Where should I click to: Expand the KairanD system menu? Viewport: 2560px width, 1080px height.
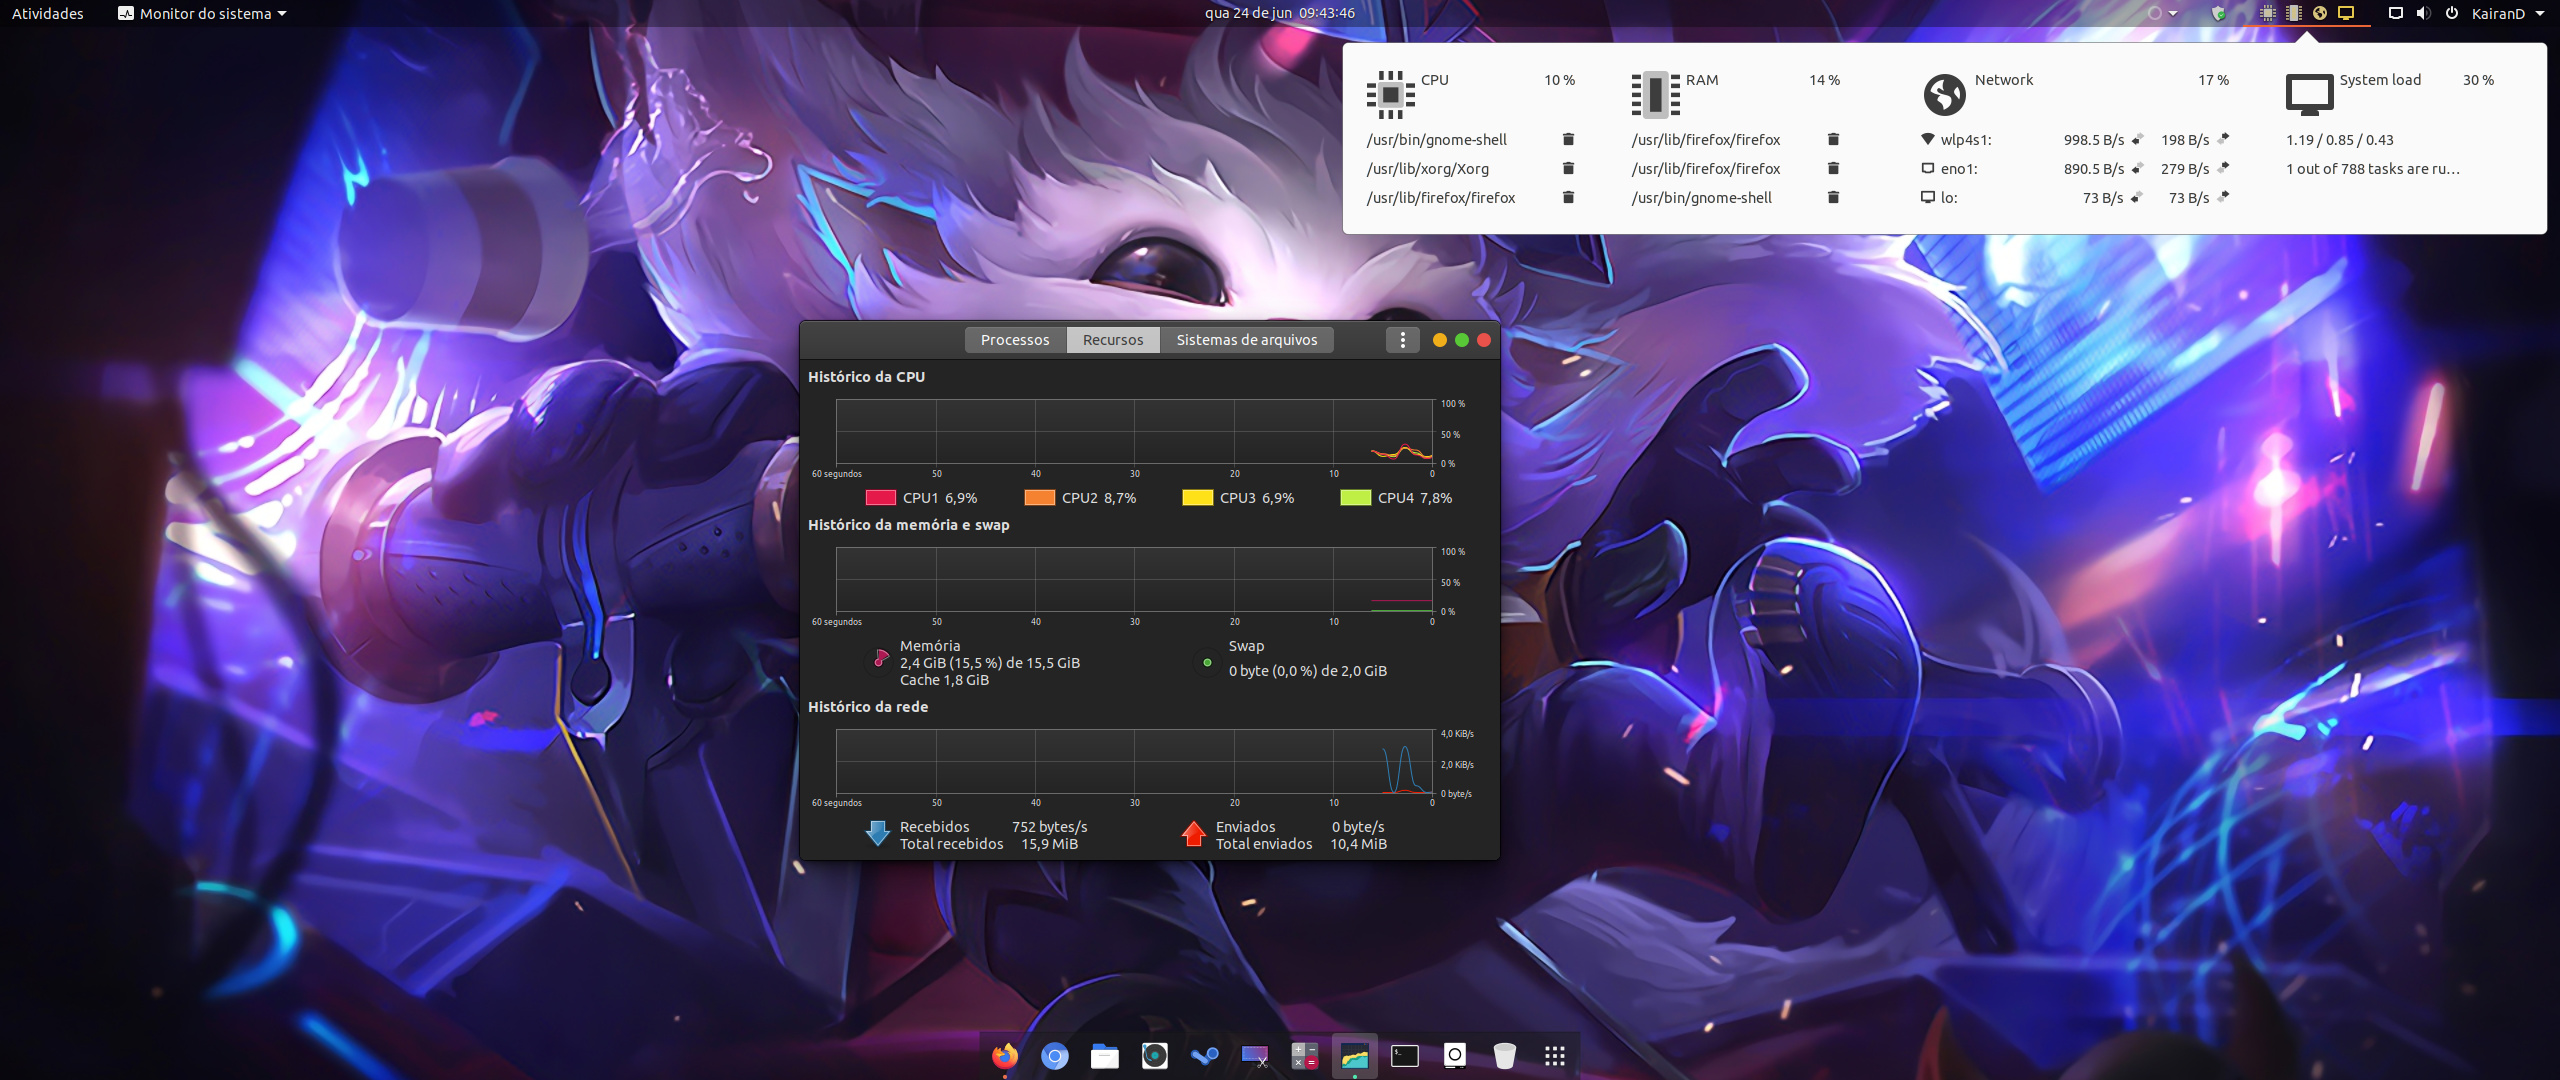point(2507,13)
